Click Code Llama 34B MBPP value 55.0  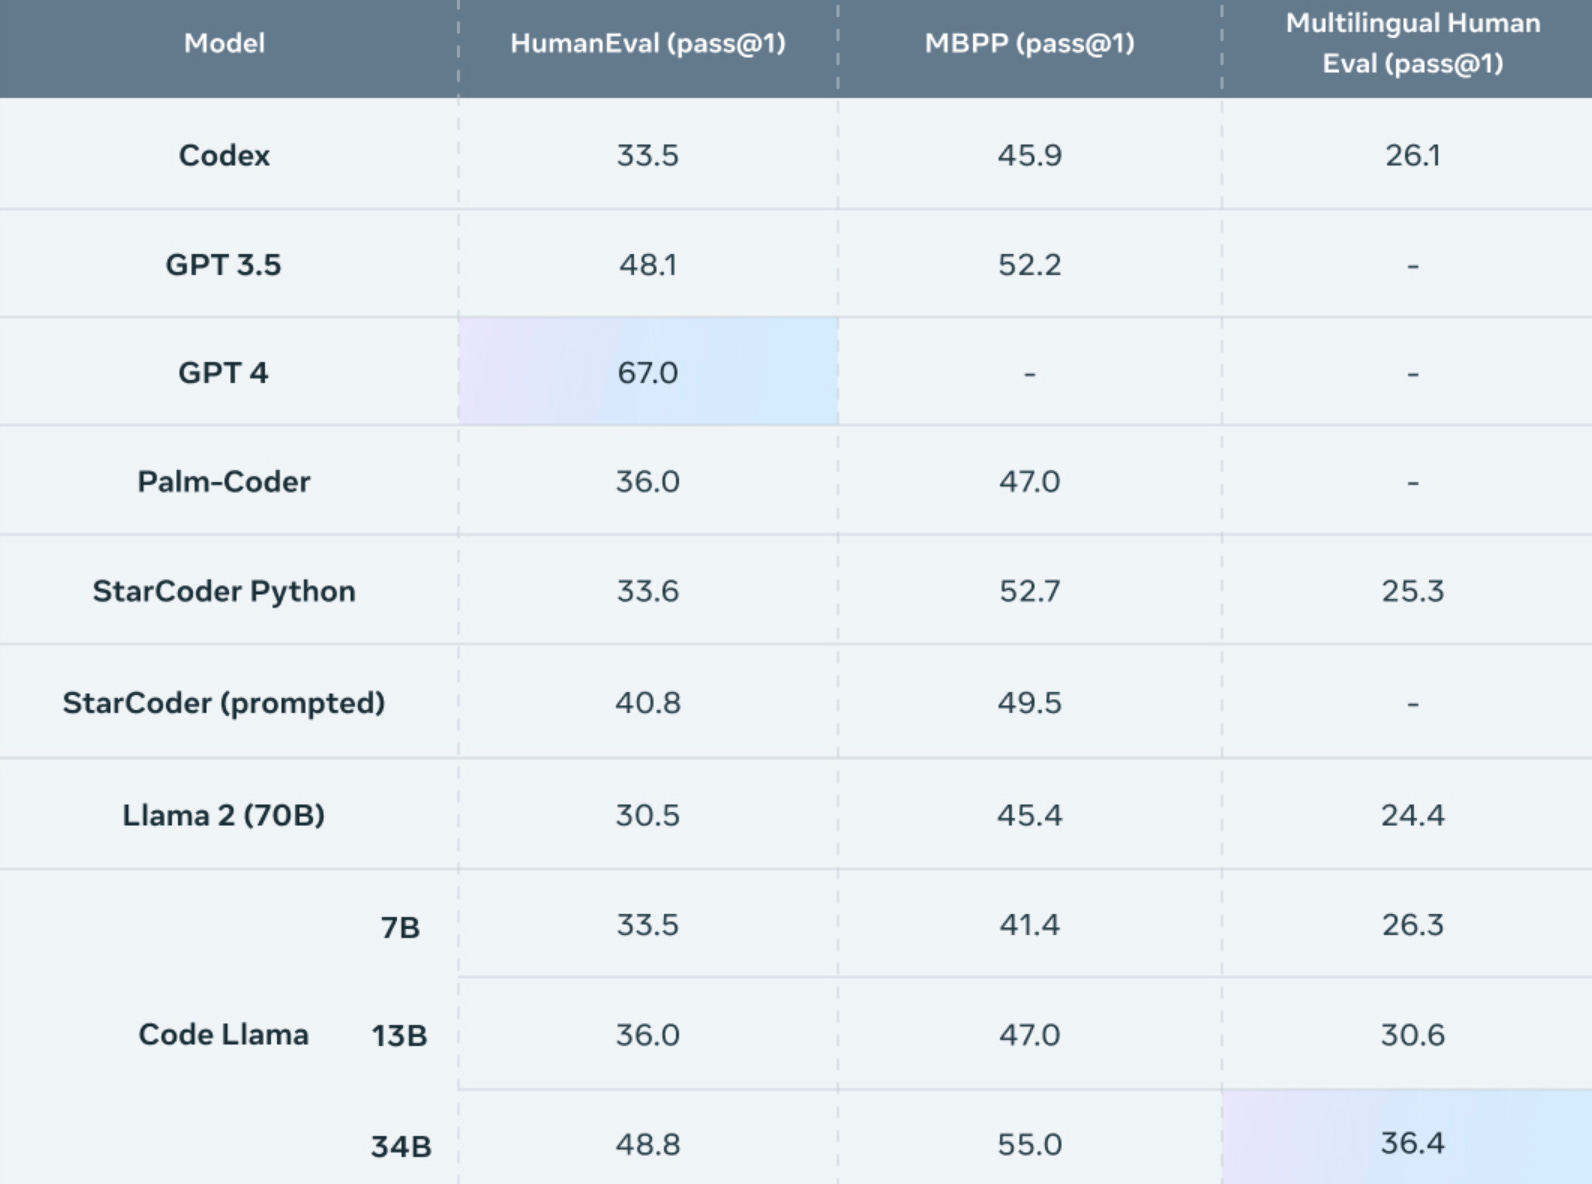pyautogui.click(x=1029, y=1144)
